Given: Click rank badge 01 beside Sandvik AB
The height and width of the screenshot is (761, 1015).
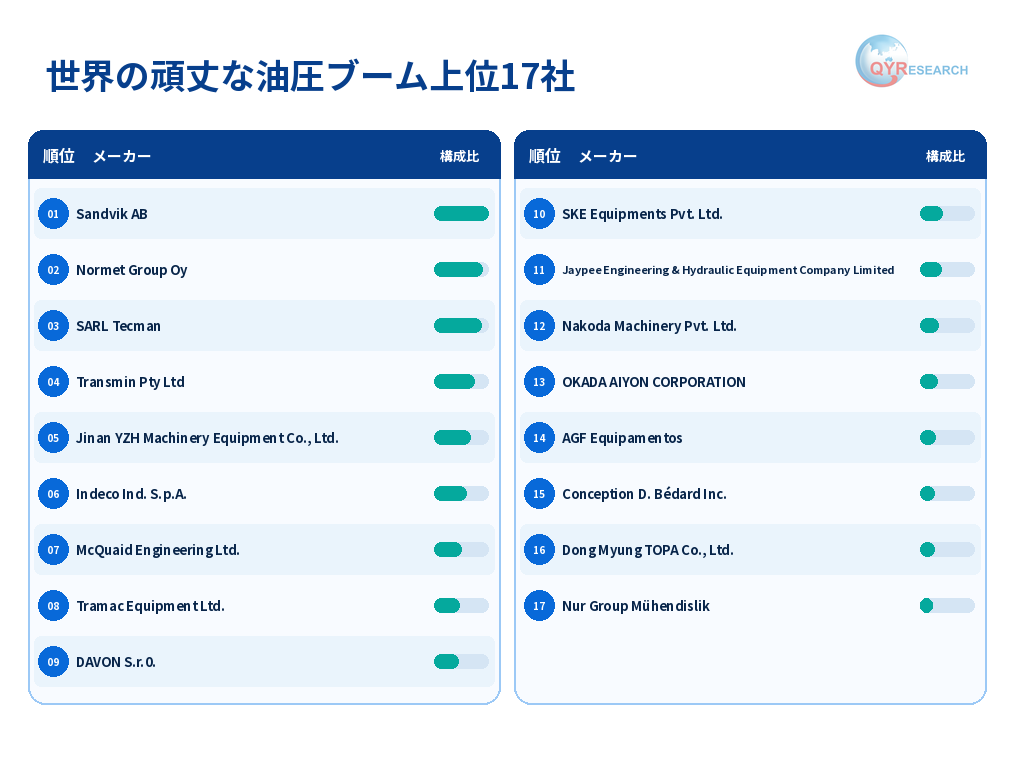Looking at the screenshot, I should coord(53,214).
